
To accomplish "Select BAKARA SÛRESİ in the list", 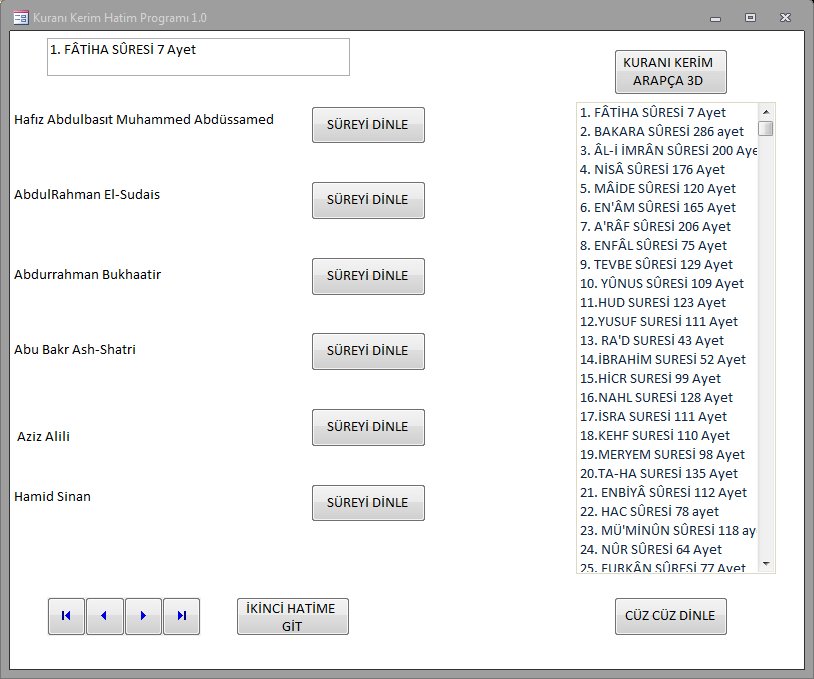I will pyautogui.click(x=661, y=131).
